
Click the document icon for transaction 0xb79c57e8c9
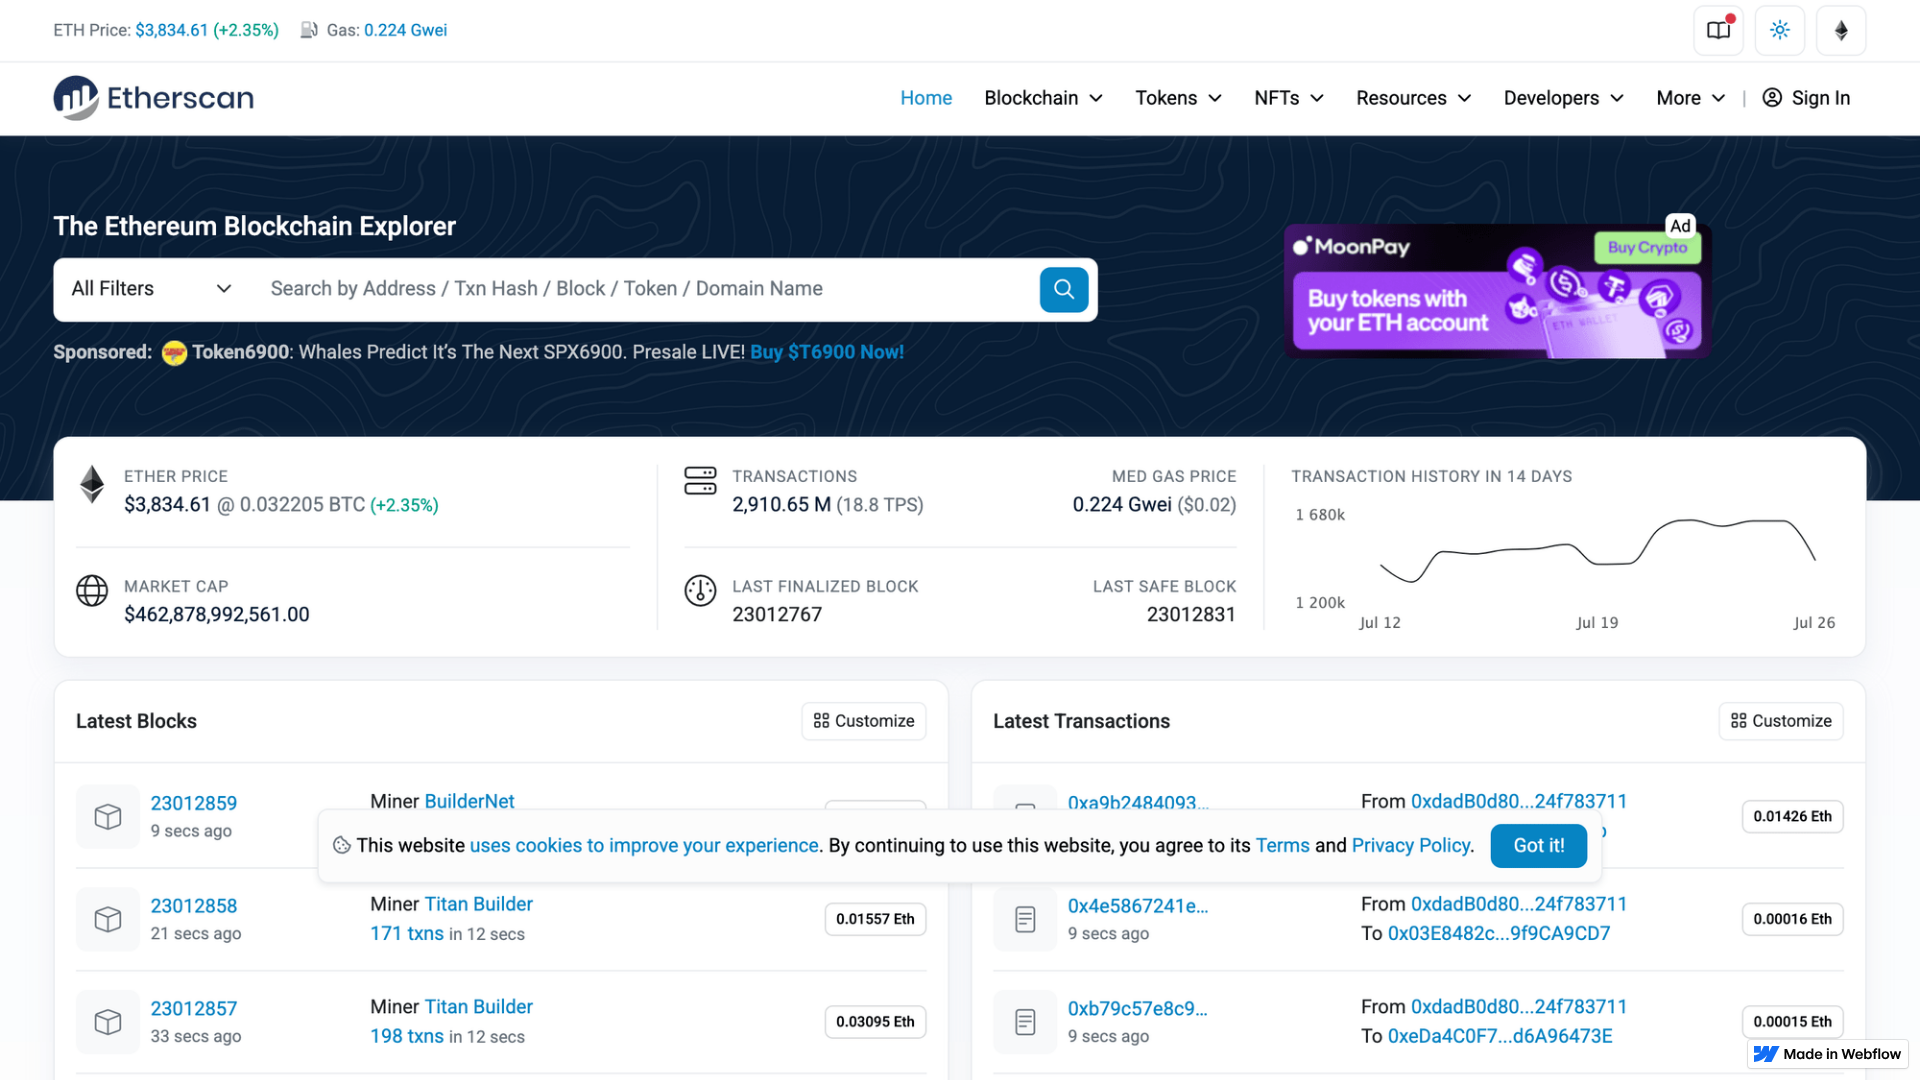coord(1025,1022)
